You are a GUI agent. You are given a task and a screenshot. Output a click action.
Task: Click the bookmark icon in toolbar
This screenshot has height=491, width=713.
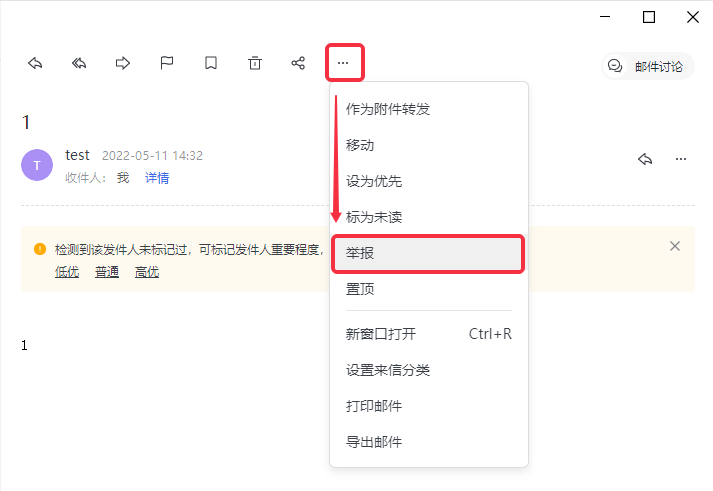(x=211, y=63)
